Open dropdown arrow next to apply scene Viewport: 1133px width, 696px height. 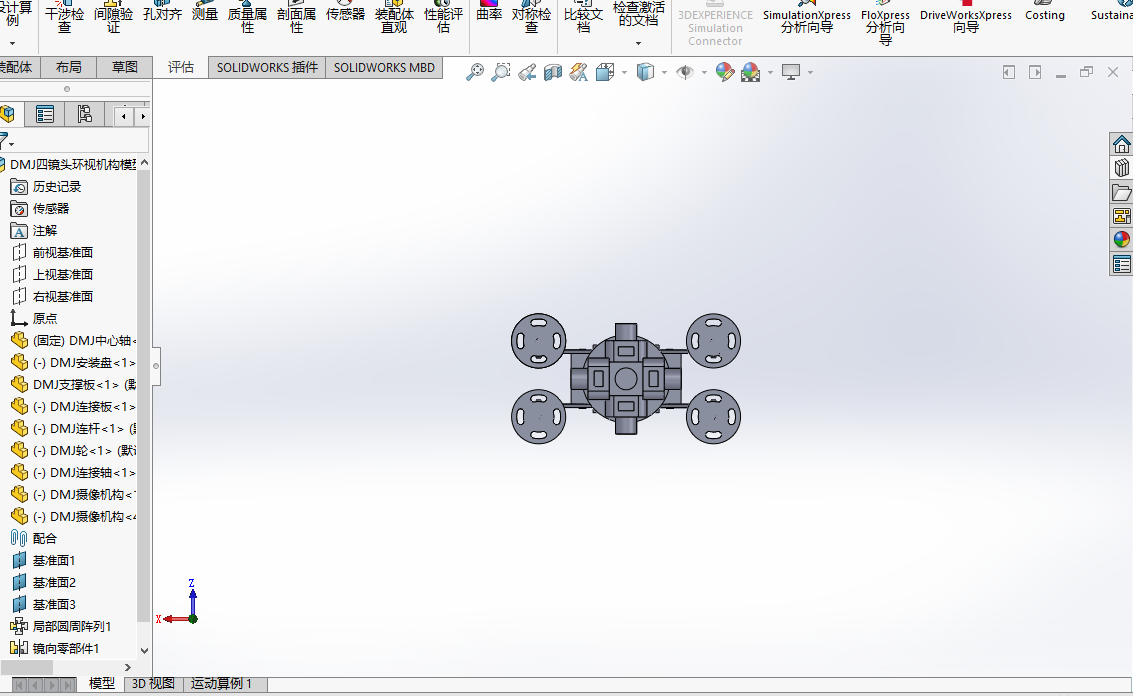click(770, 72)
